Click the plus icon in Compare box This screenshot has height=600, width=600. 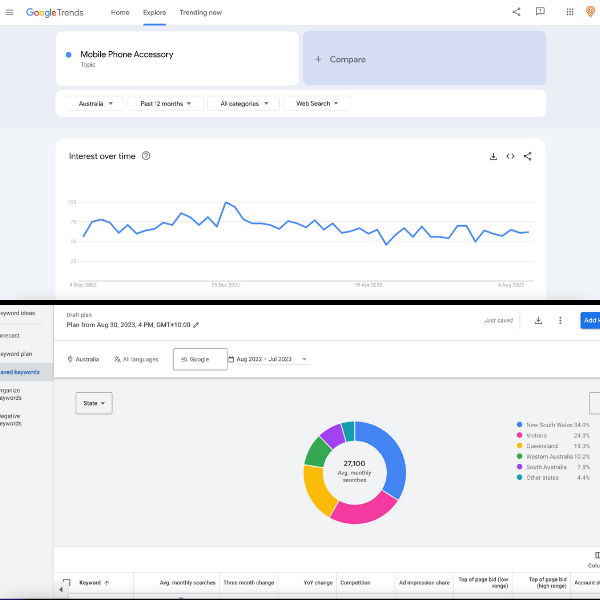(x=318, y=59)
